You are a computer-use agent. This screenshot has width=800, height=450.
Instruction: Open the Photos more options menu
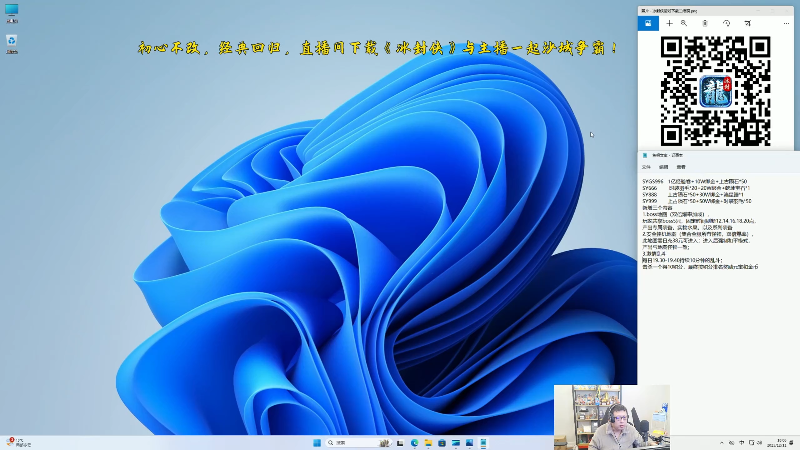786,23
